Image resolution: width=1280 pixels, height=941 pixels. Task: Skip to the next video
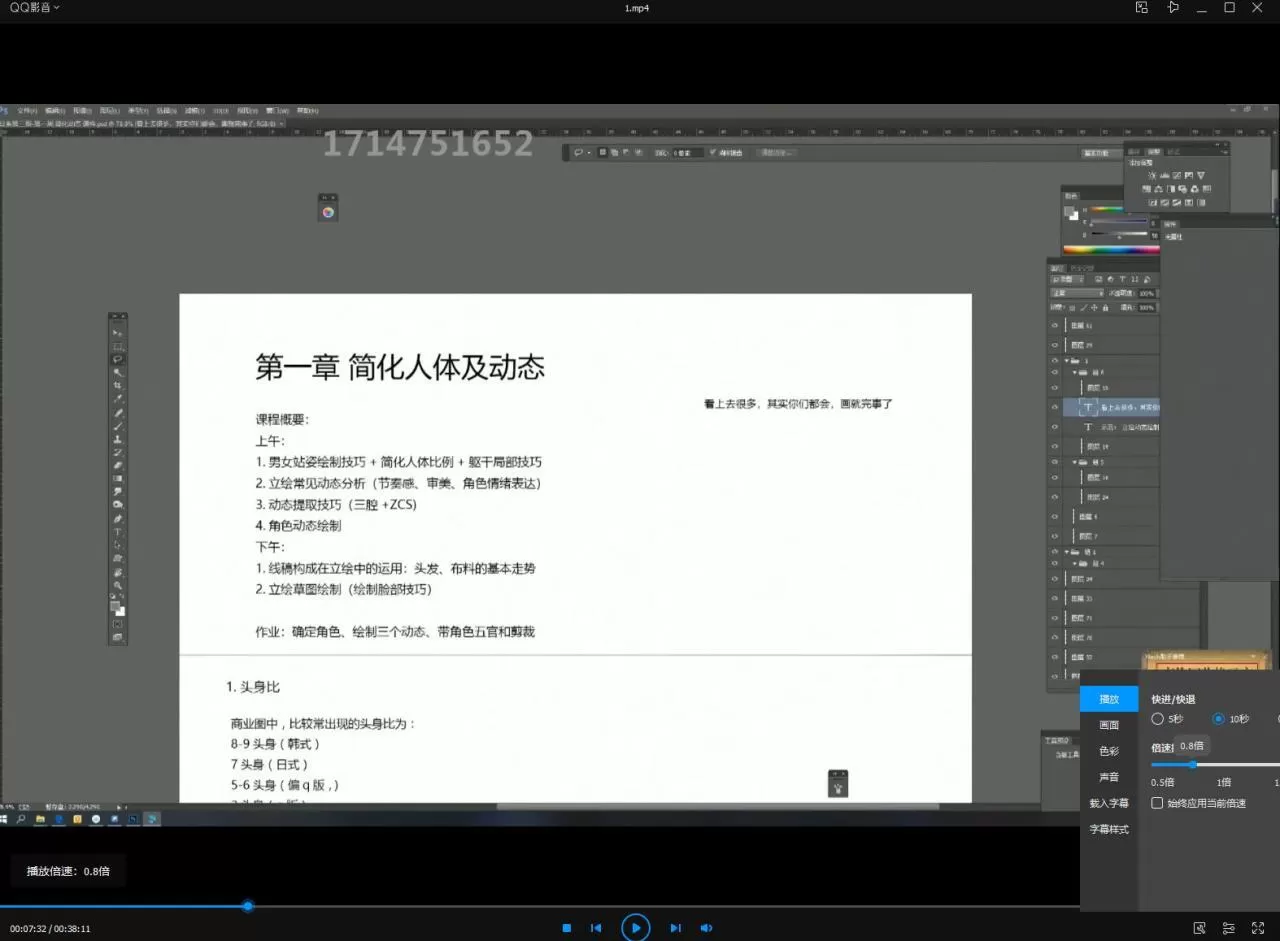(675, 928)
